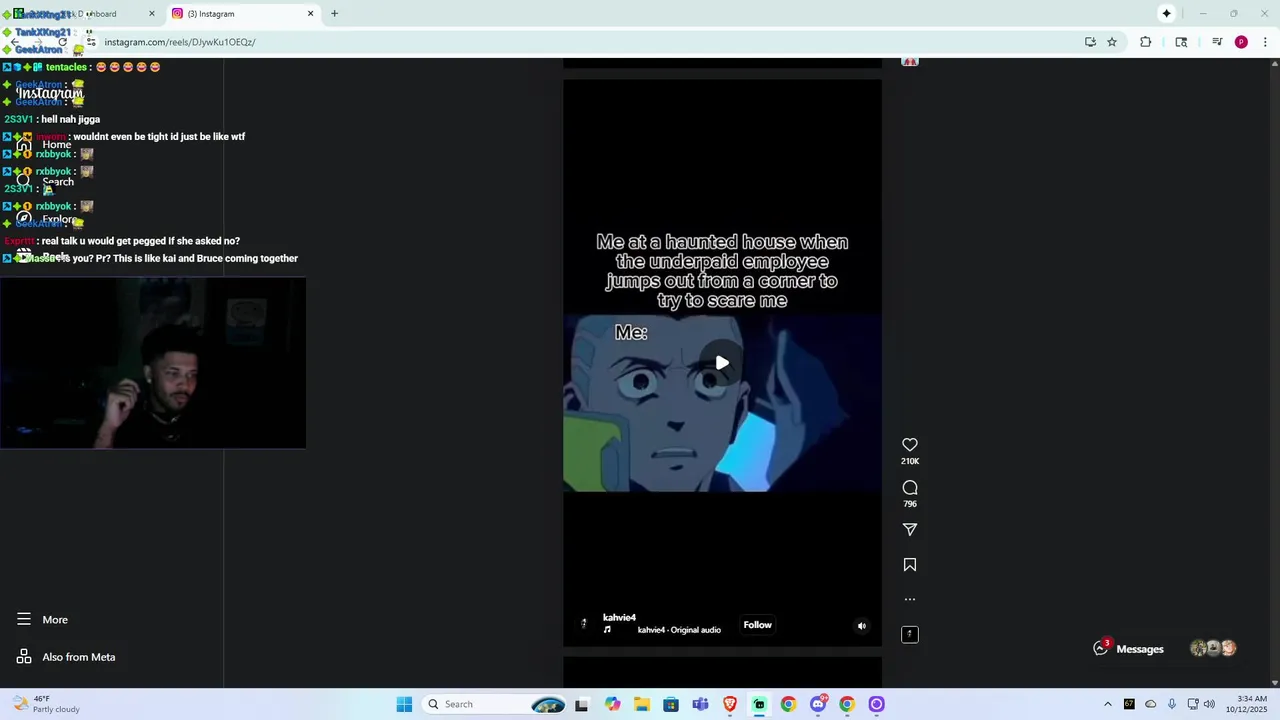Open network settings icon in system tray
Screen dimensions: 1280x720
1192,704
